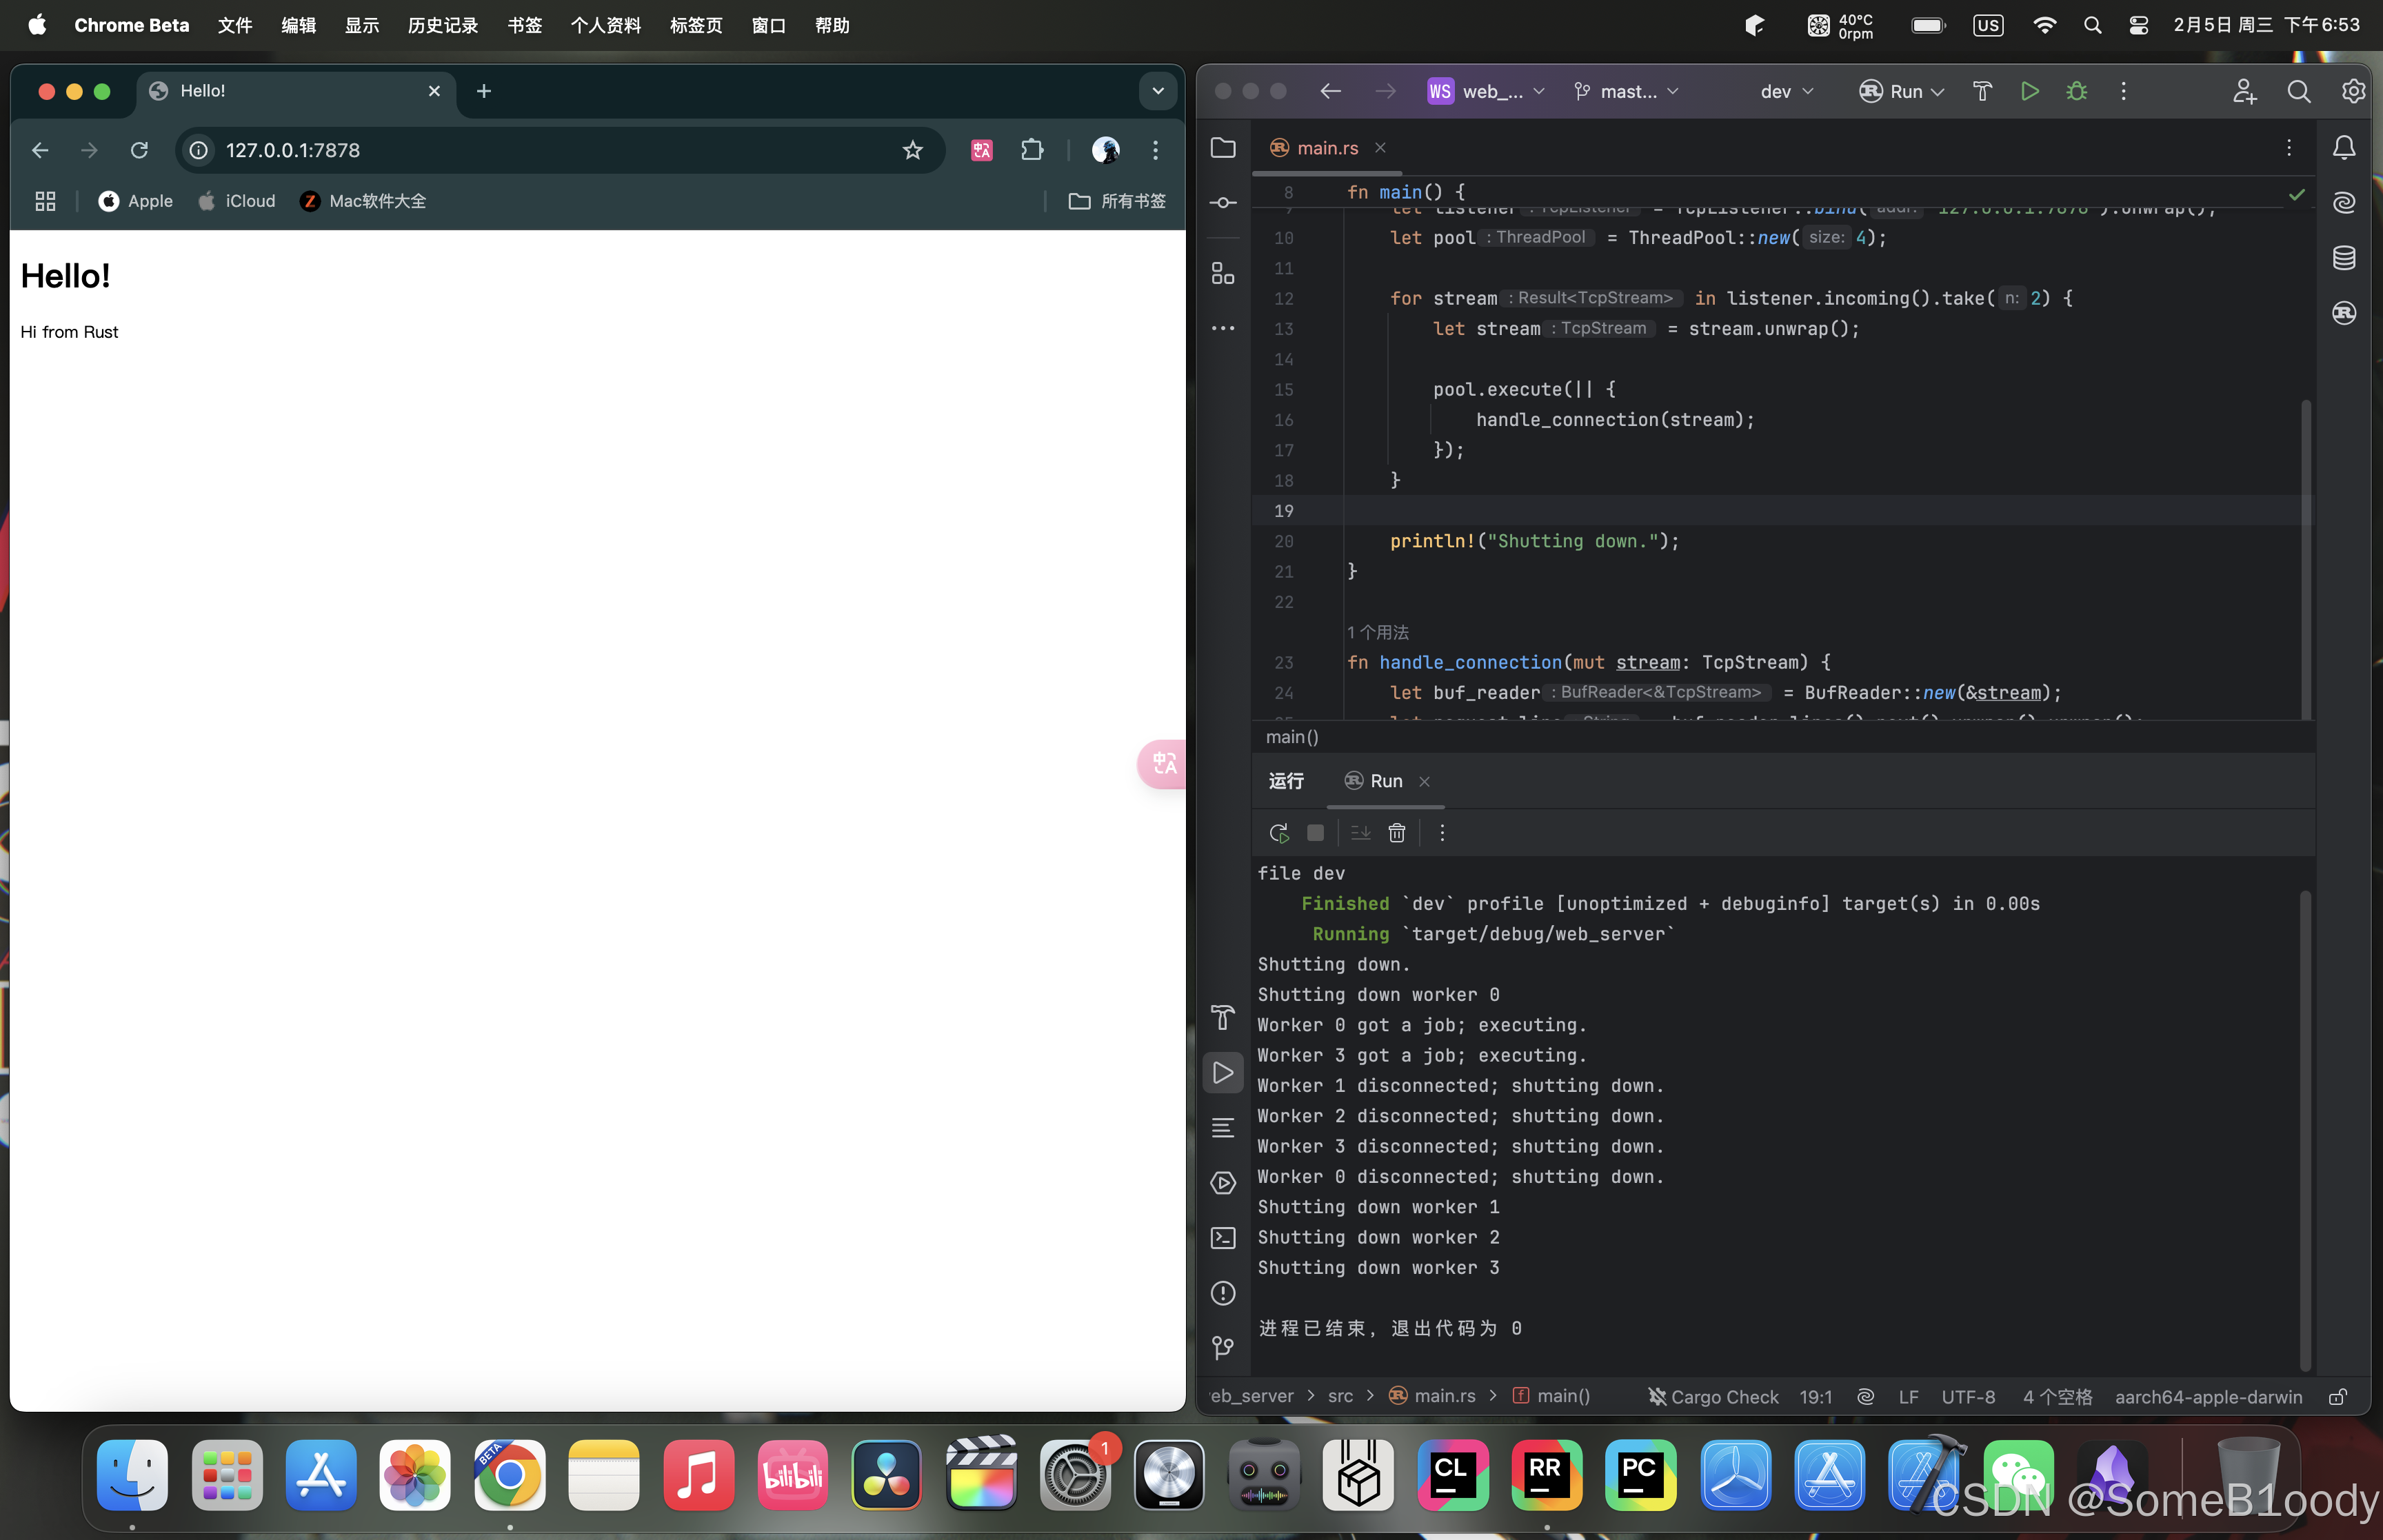Open IDE settings gear
This screenshot has width=2383, height=1540.
(x=2353, y=91)
